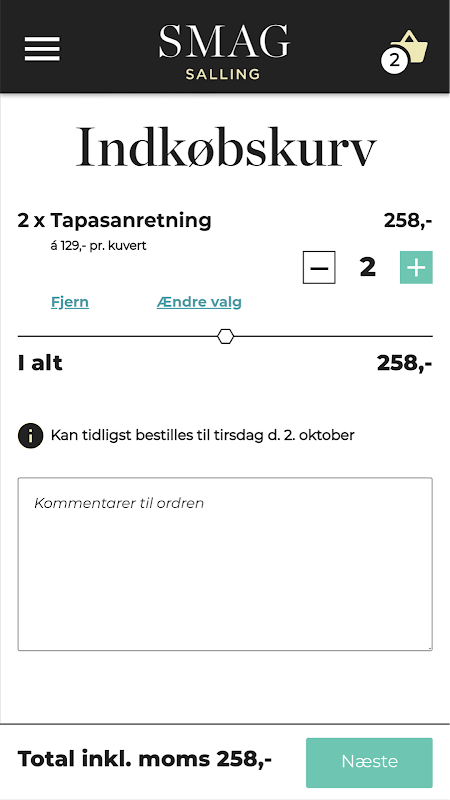Click the black info icon
This screenshot has width=450, height=800.
pyautogui.click(x=31, y=436)
